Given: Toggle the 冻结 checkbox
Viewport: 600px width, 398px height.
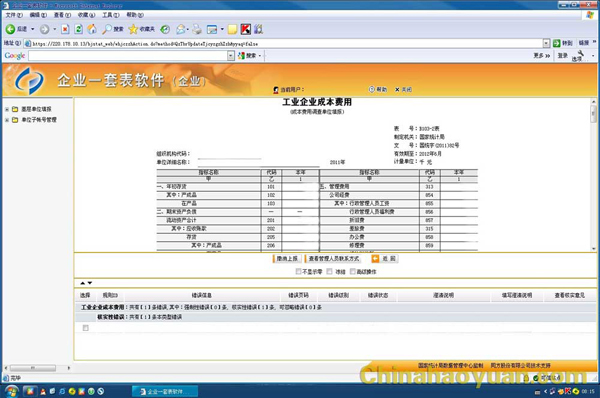Looking at the screenshot, I should (x=329, y=271).
